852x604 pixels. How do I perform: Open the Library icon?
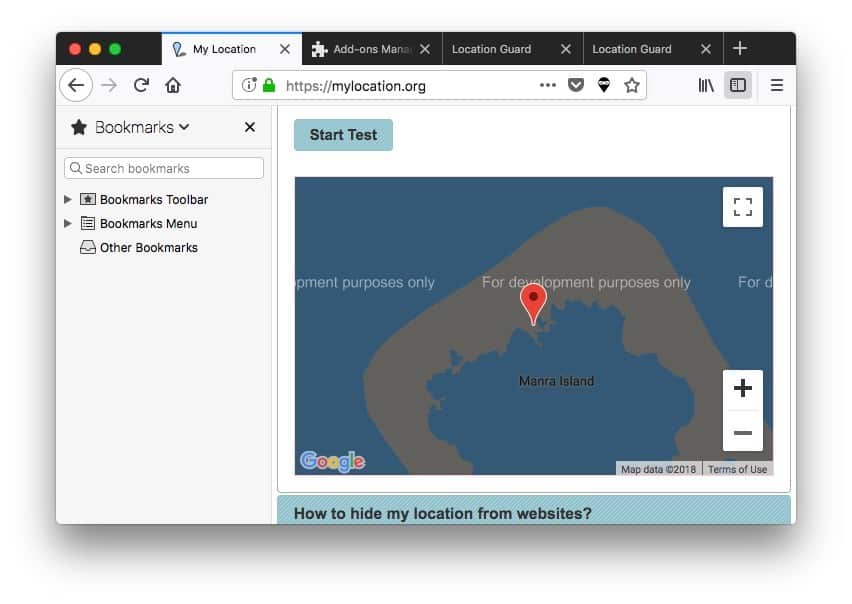(x=706, y=86)
